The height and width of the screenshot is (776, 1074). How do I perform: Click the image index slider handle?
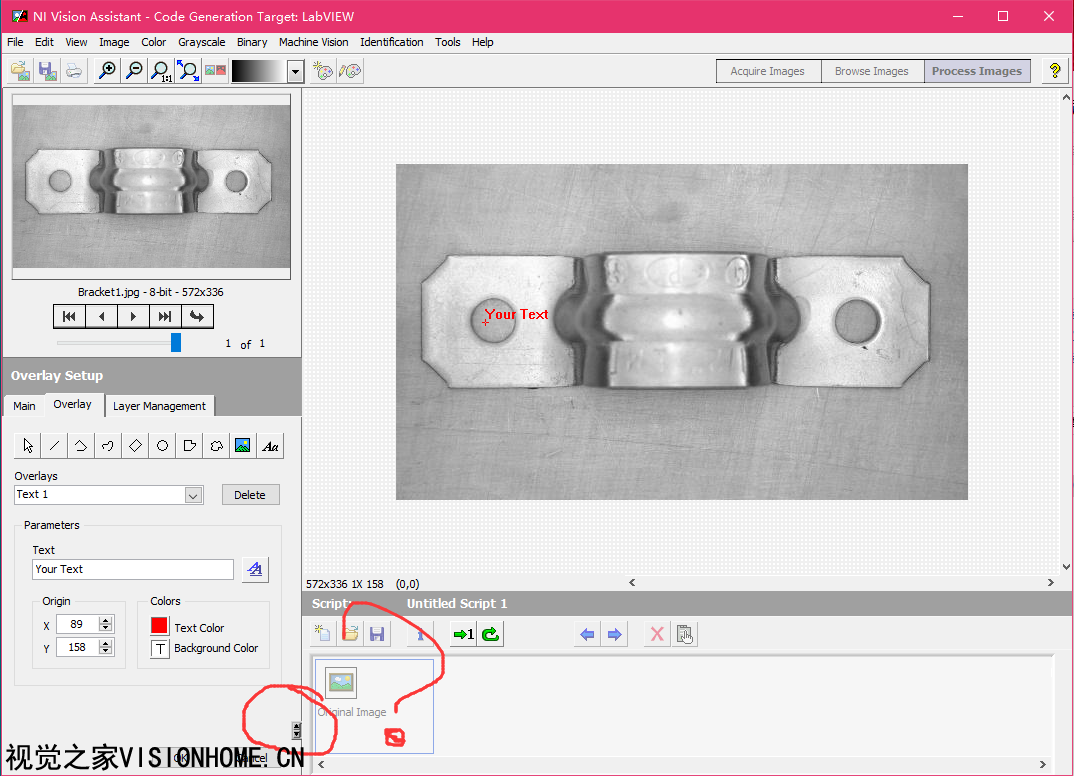coord(176,342)
